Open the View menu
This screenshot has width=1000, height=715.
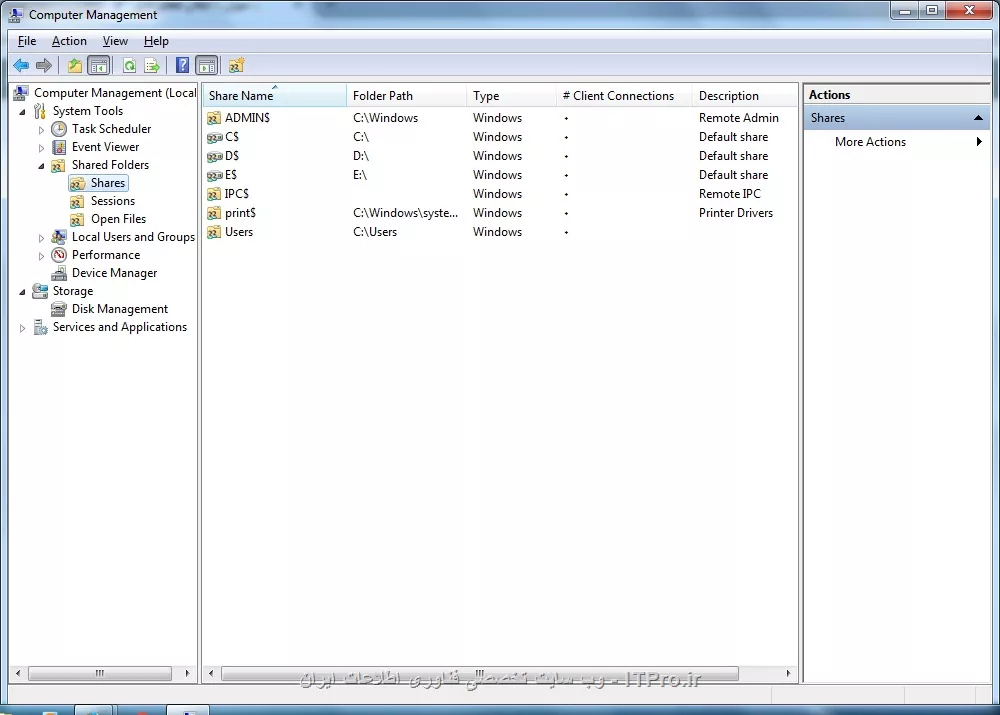click(x=115, y=41)
